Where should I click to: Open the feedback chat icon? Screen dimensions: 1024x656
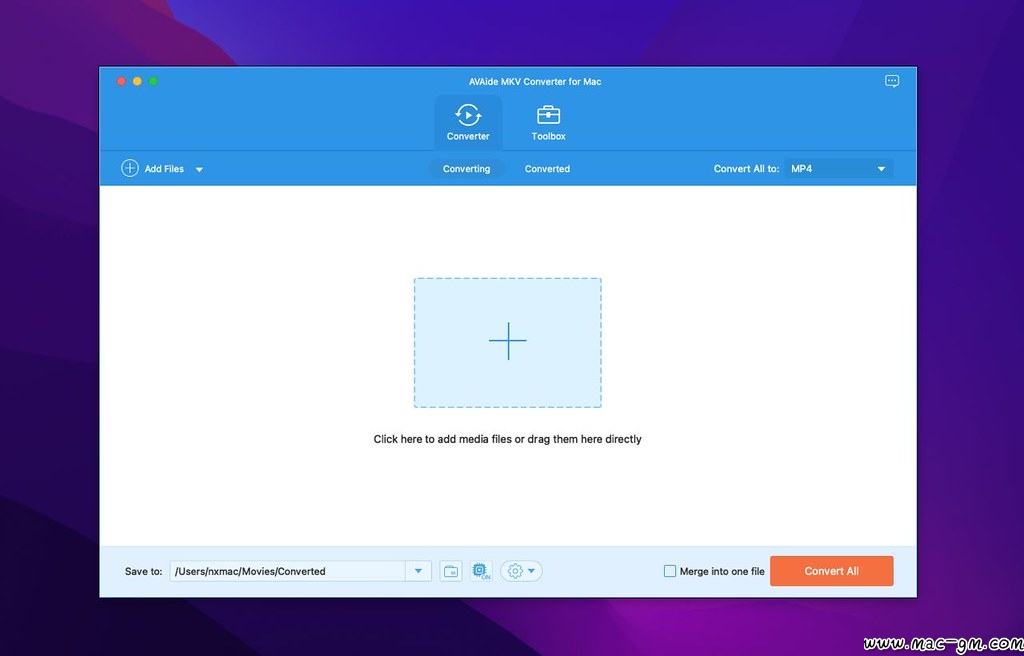point(891,82)
